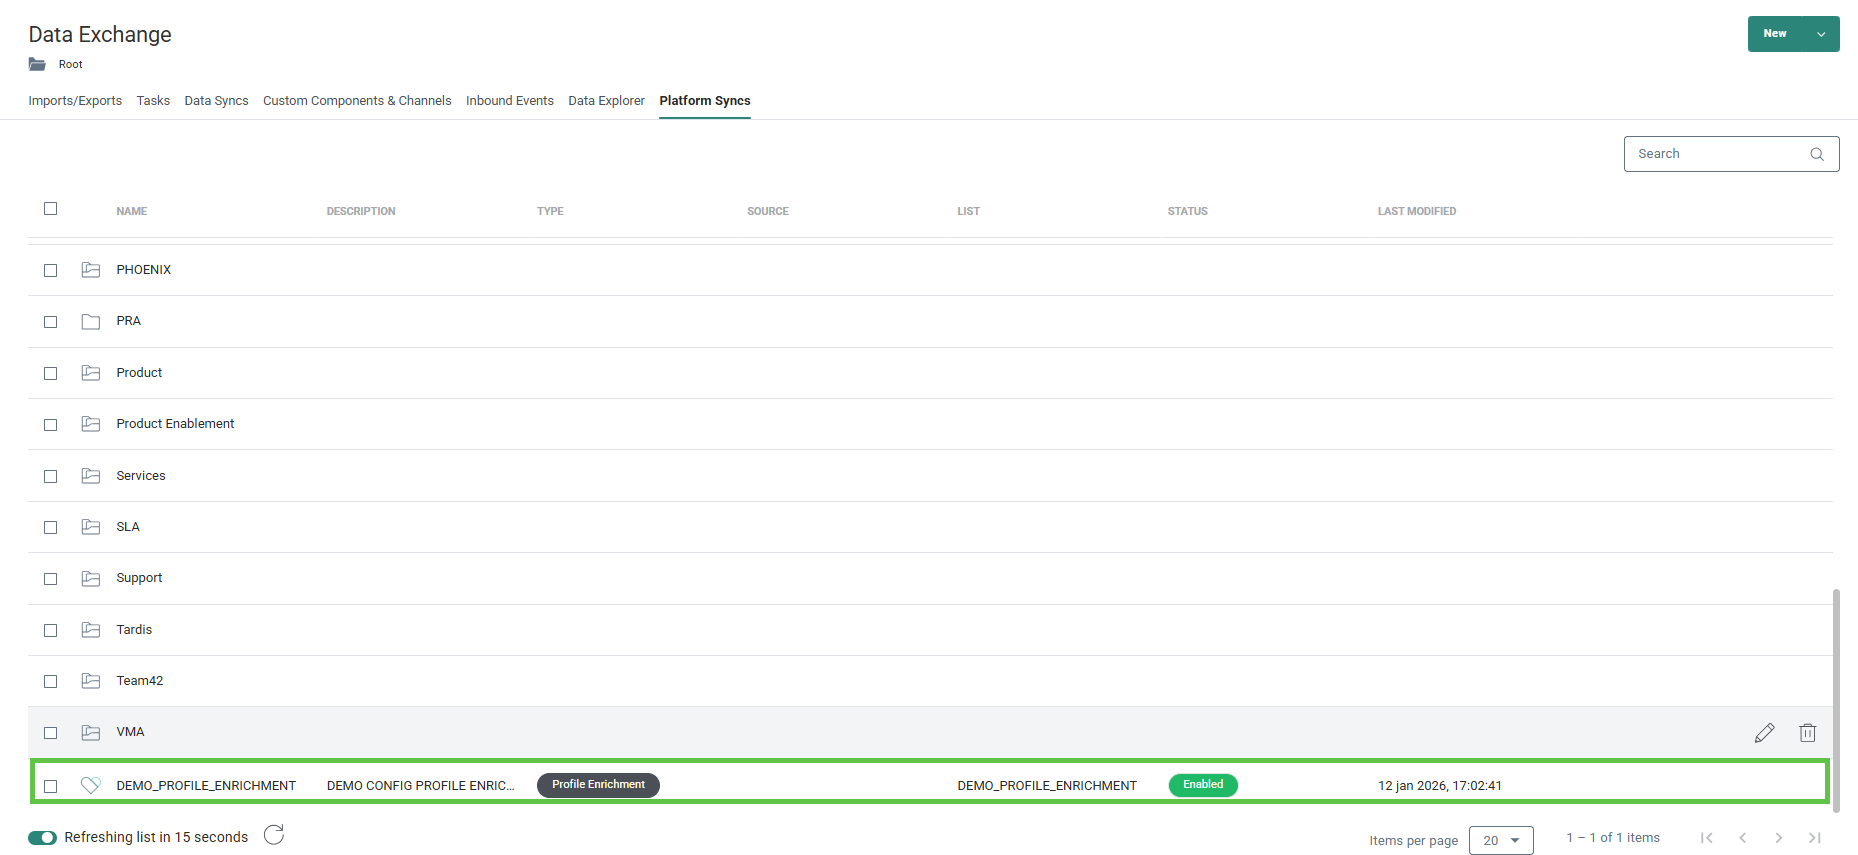Screen dimensions: 1858x855
Task: Sort by the LIST column header
Action: coord(968,212)
